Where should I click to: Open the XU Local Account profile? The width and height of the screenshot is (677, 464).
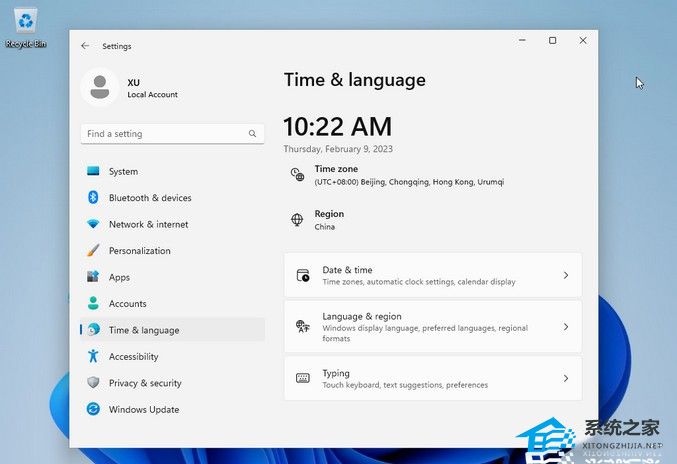(100, 88)
